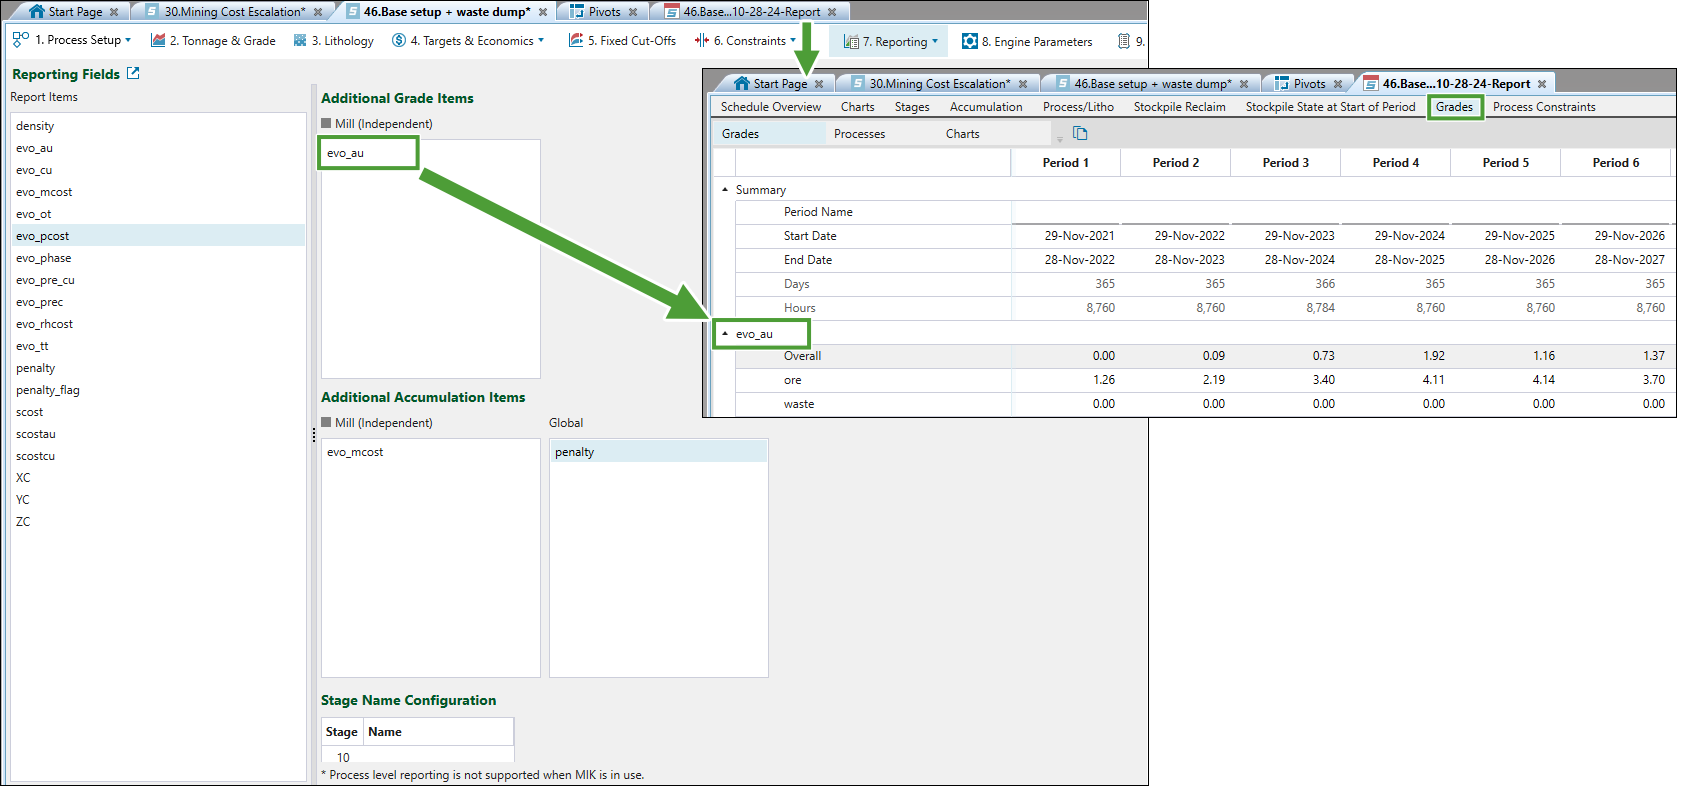Select the Processes sub-tab
The image size is (1683, 786).
coord(860,133)
